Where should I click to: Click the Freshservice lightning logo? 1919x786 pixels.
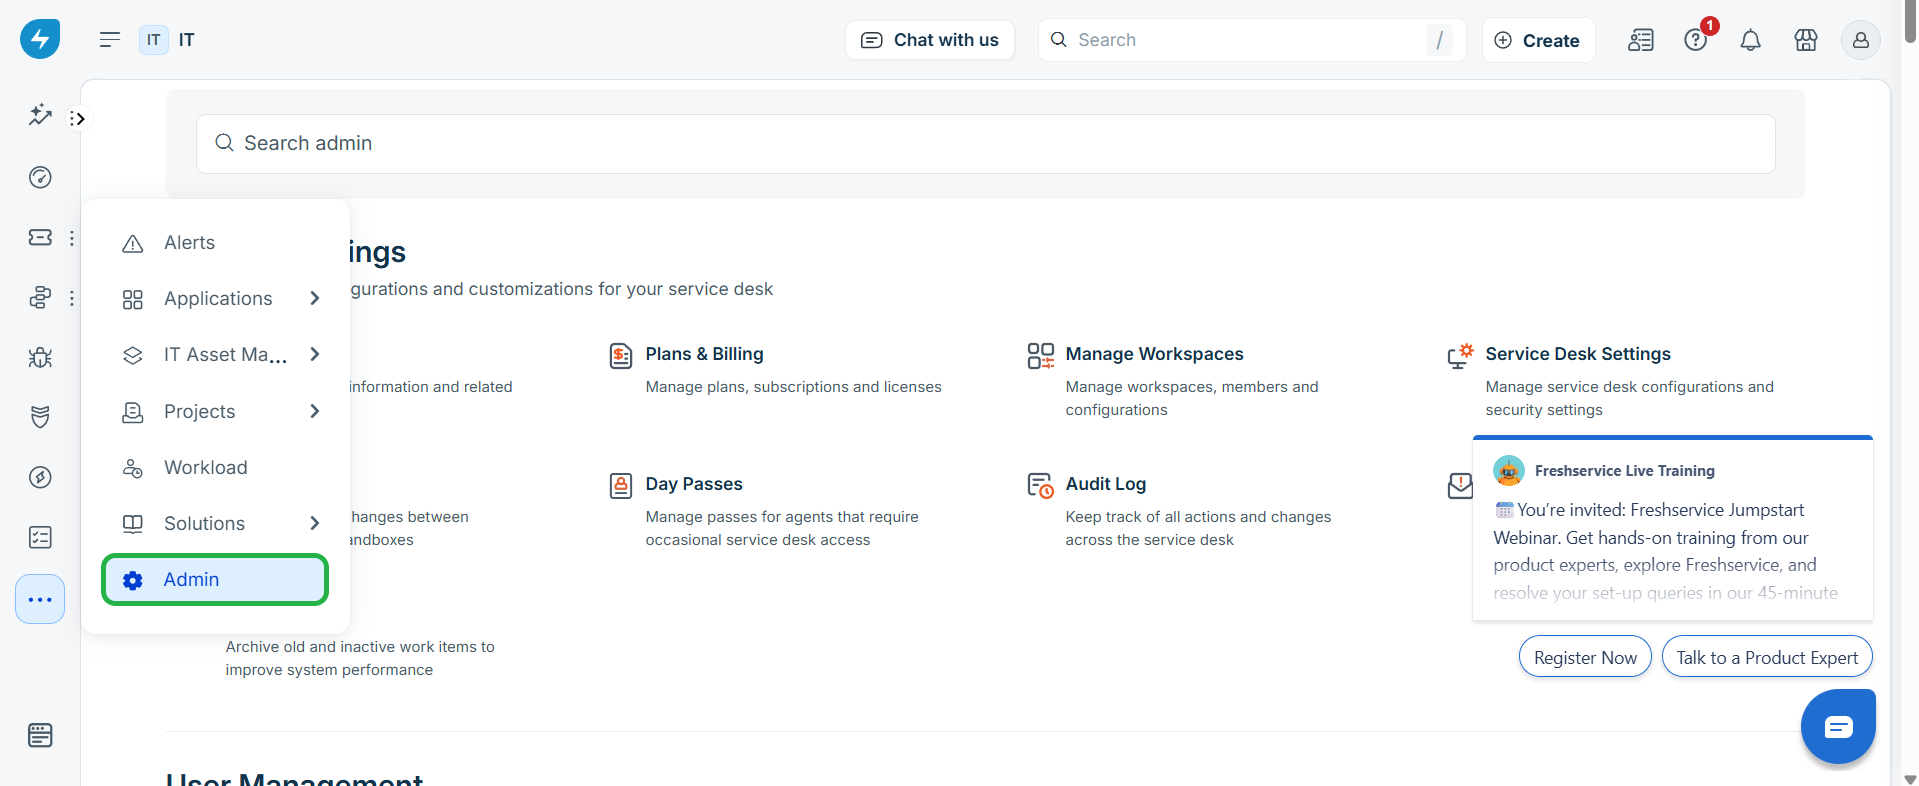[x=40, y=39]
